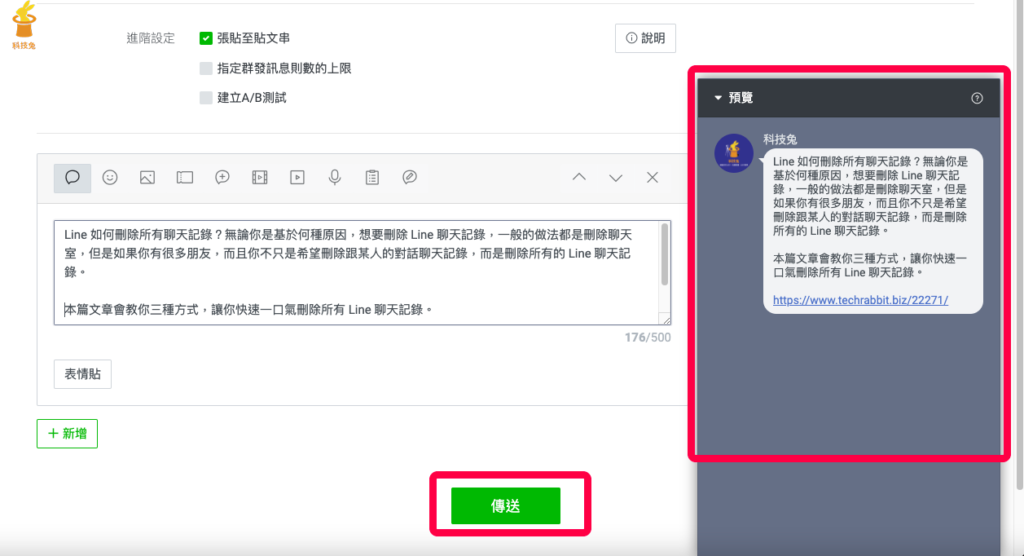The width and height of the screenshot is (1024, 556).
Task: Click 科技兔 avatar in preview chat
Action: click(734, 154)
